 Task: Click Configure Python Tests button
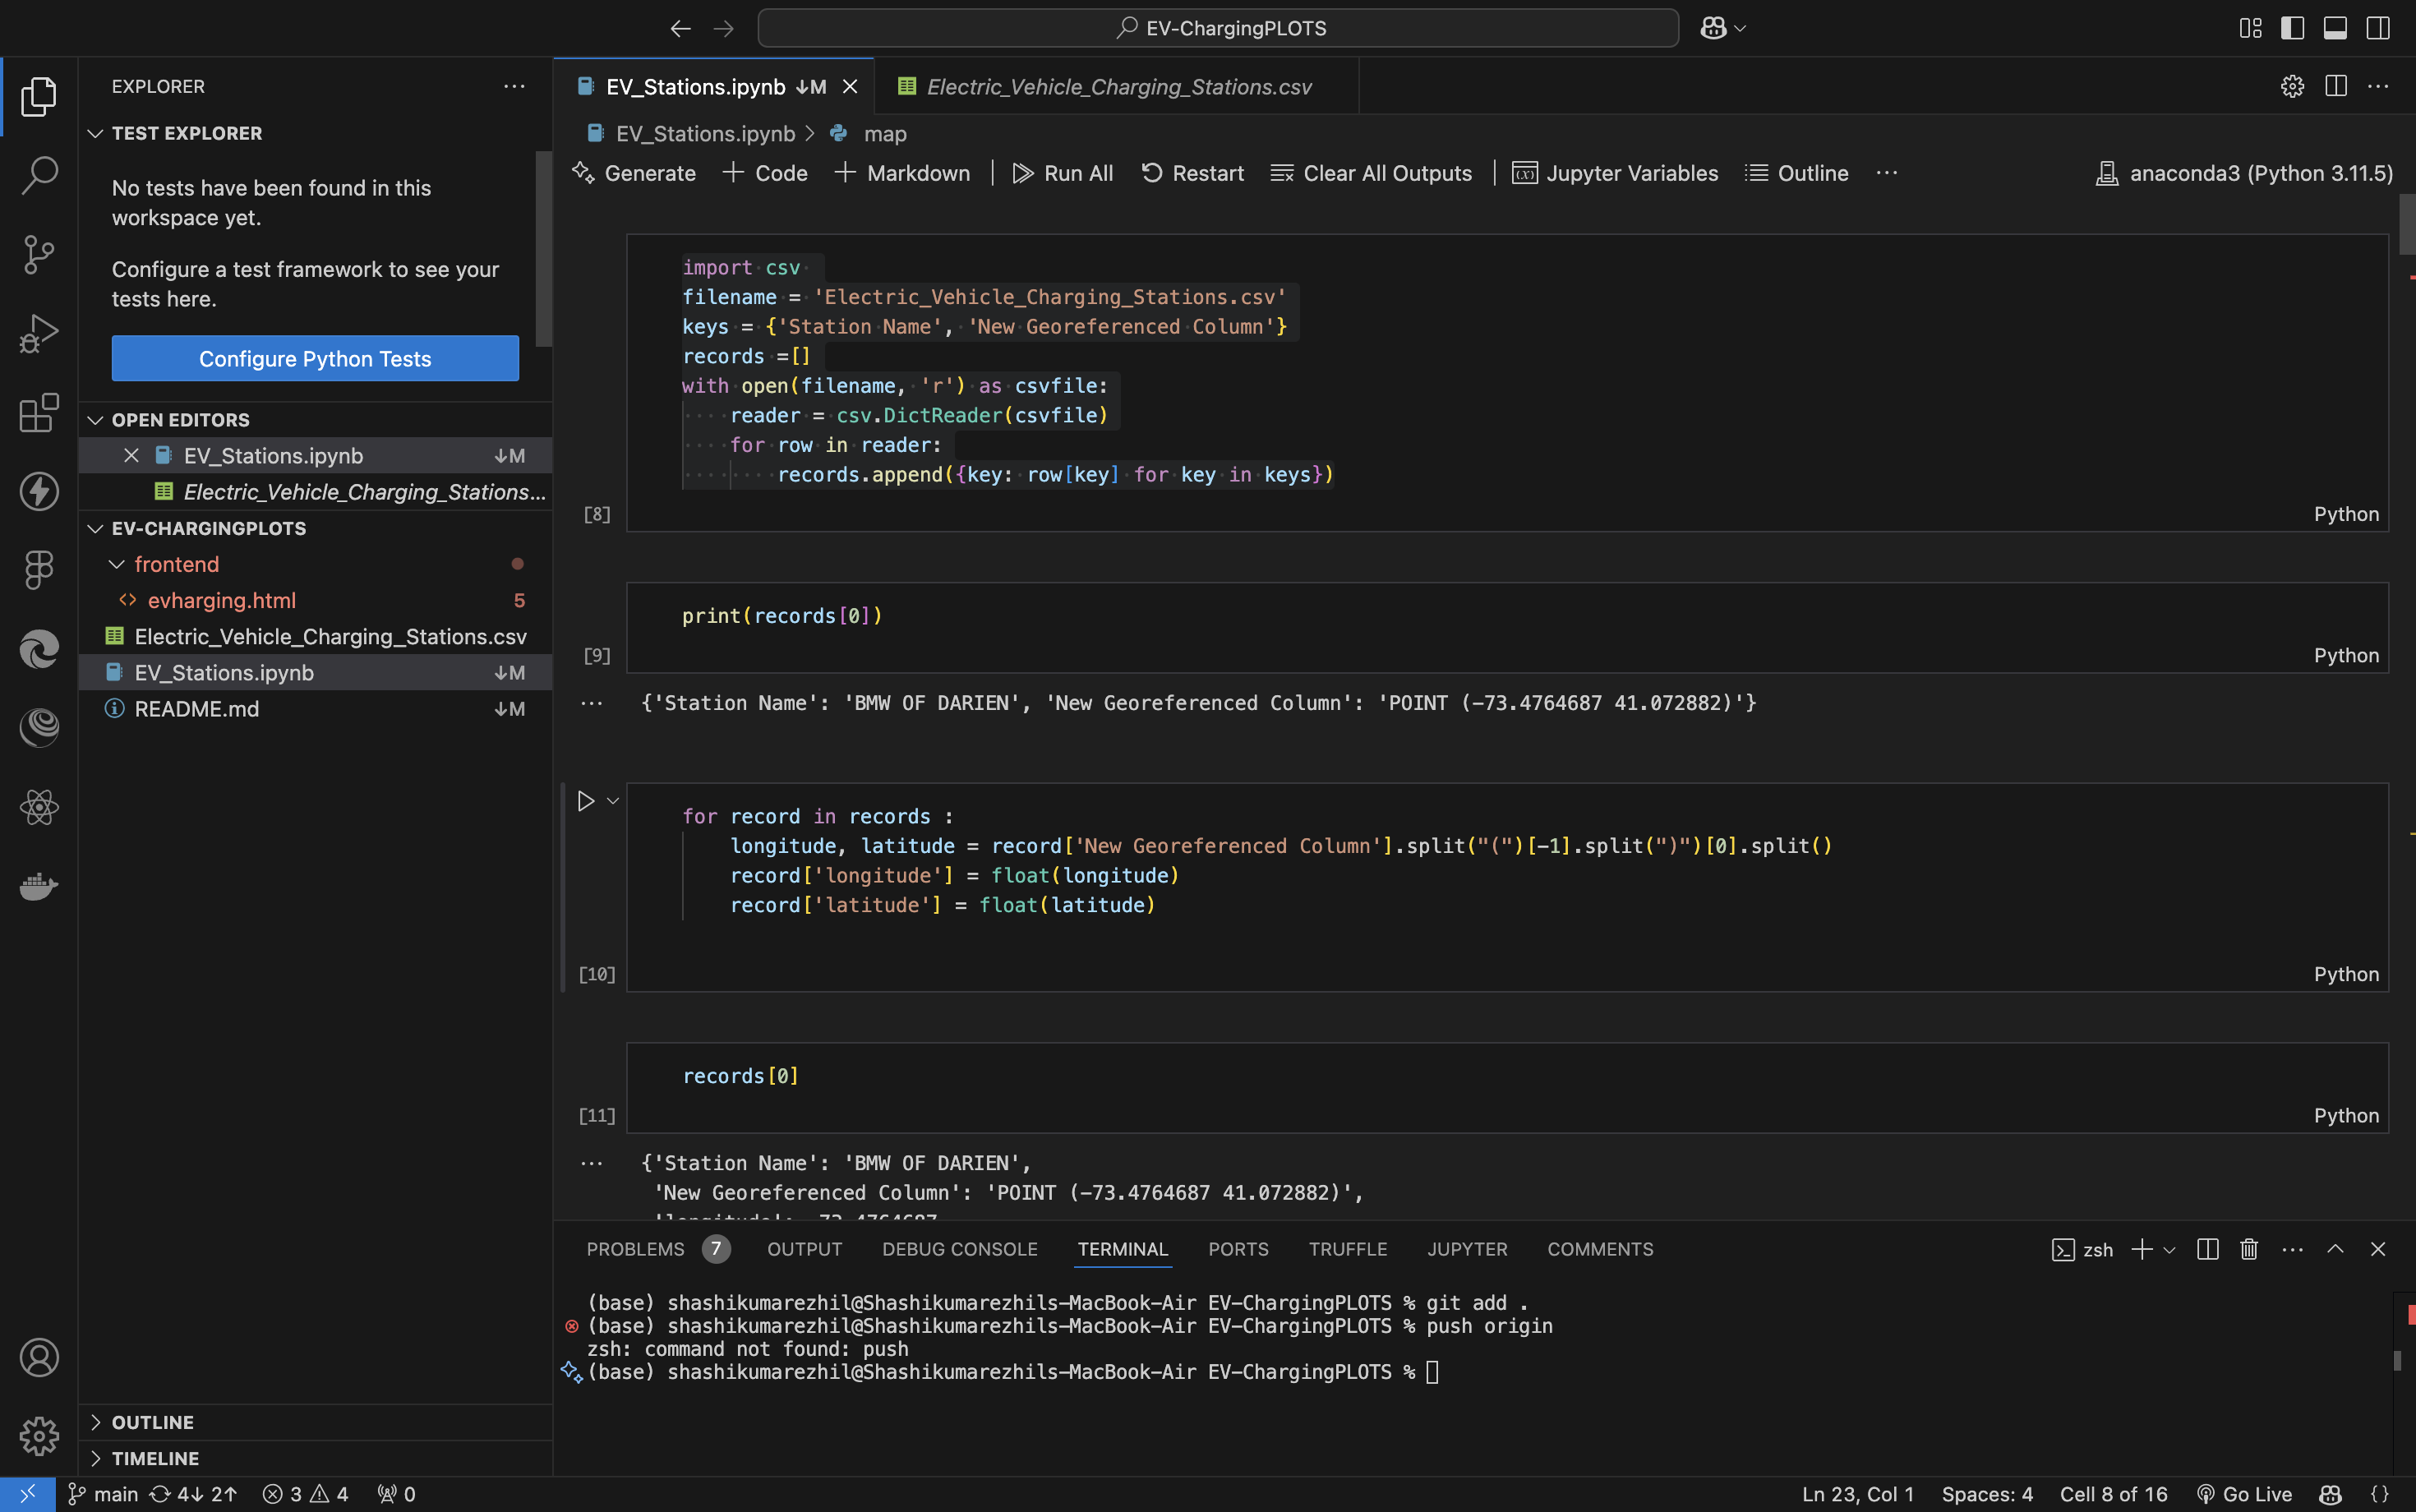tap(315, 358)
